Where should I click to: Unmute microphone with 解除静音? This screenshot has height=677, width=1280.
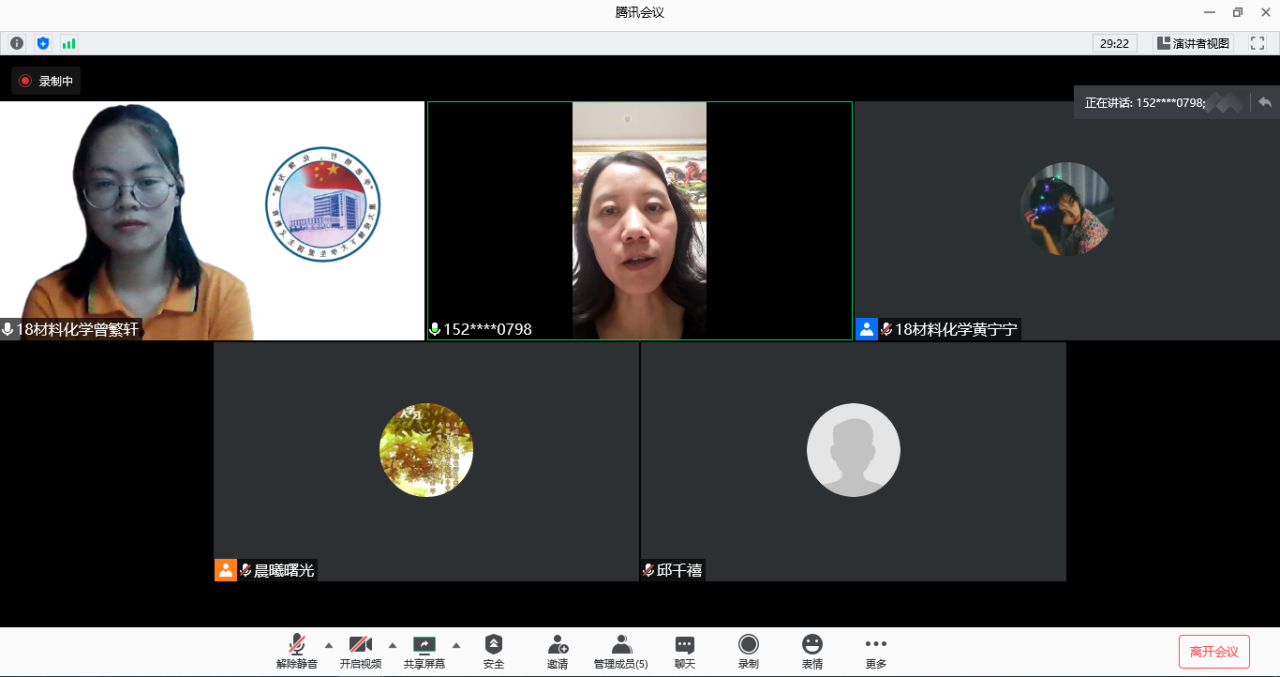click(x=297, y=651)
